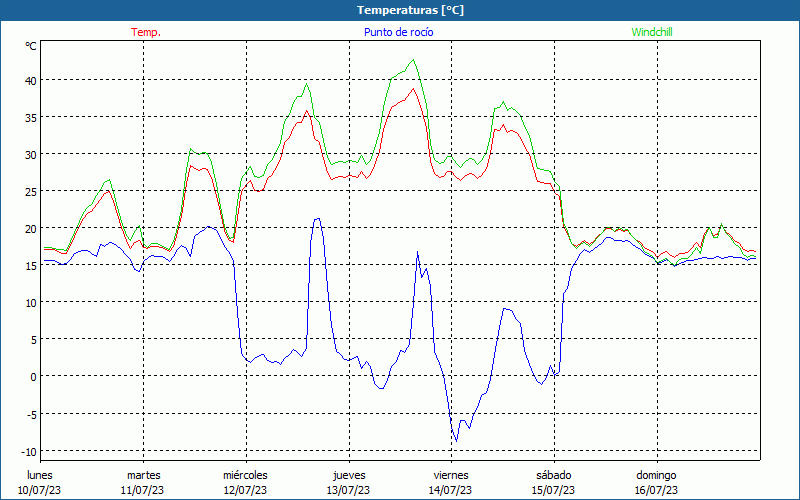Click the date label 15/07/23

coord(554,490)
